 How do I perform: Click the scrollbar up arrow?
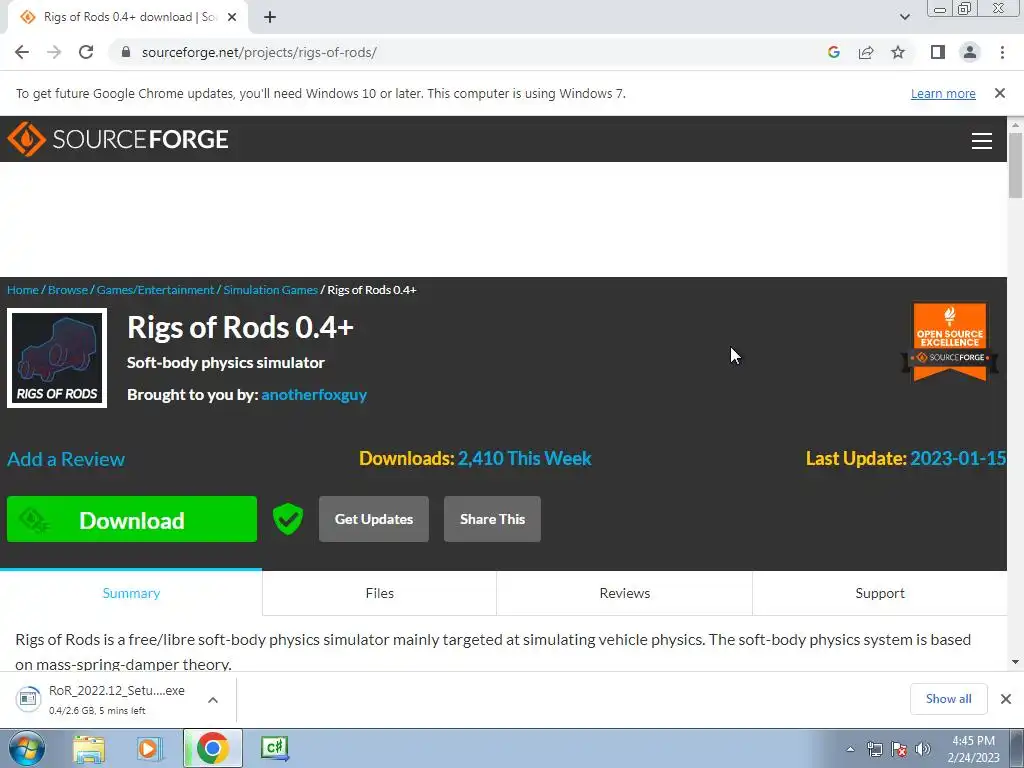click(x=1015, y=125)
